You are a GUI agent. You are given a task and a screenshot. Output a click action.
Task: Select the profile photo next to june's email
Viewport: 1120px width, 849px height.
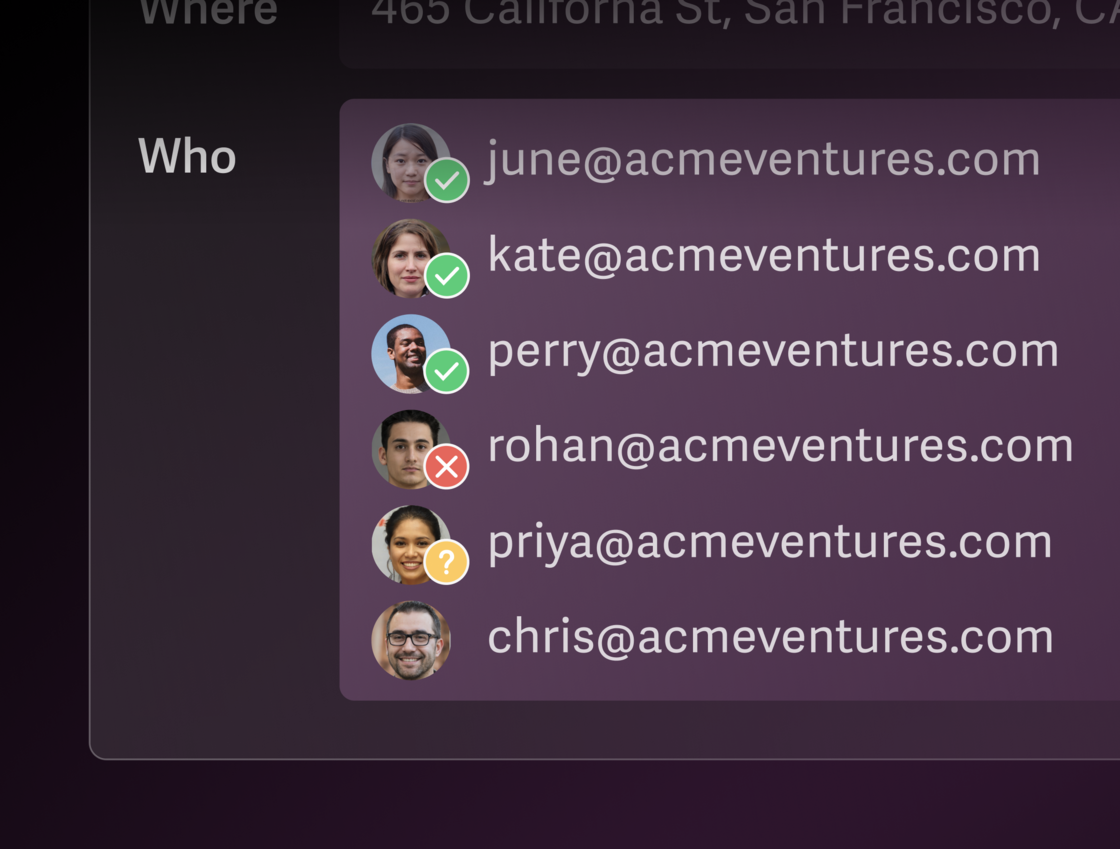405,158
